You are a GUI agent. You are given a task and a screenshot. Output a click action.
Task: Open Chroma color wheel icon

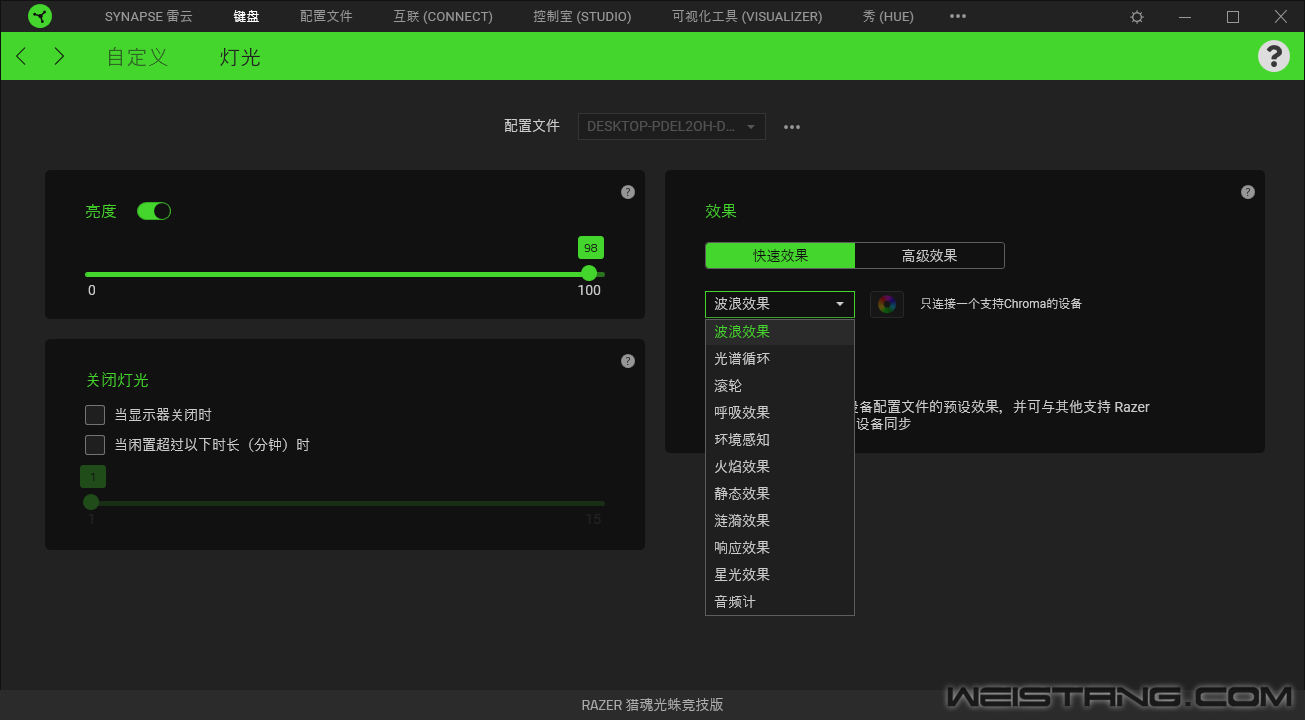887,304
